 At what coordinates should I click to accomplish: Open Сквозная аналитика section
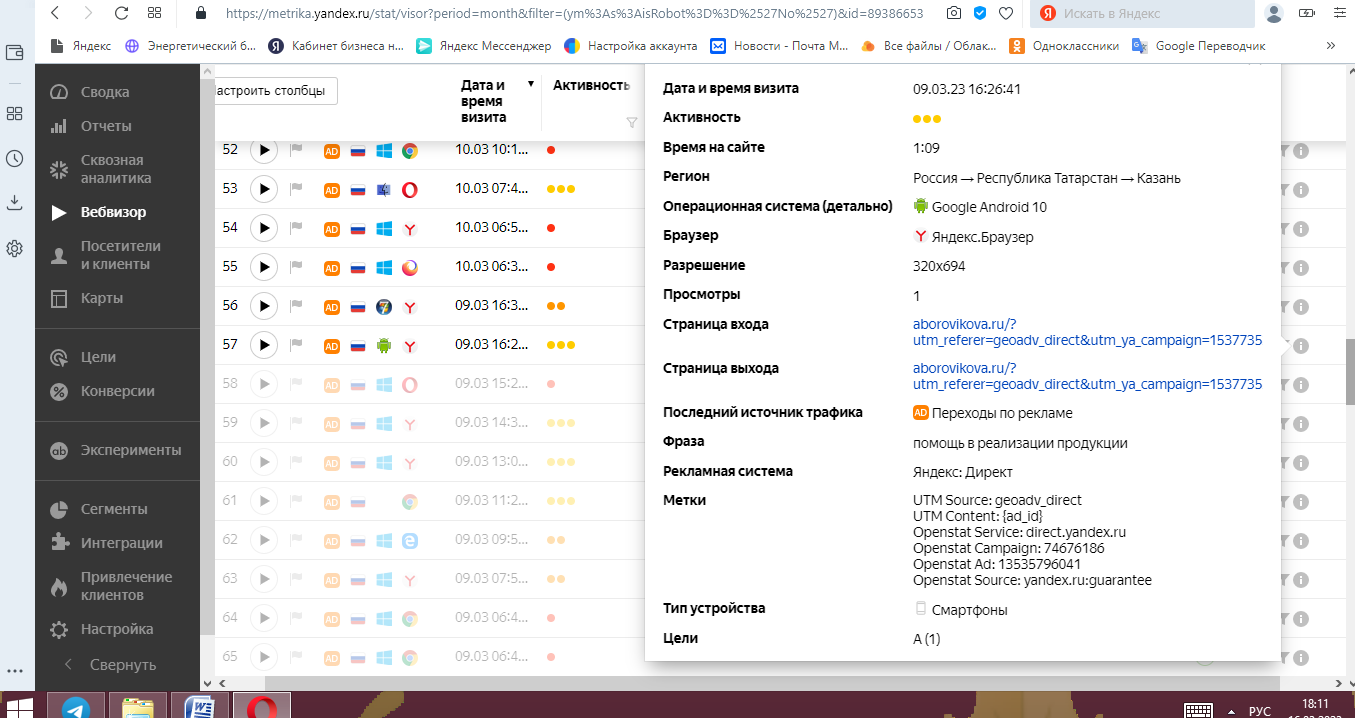(x=118, y=169)
